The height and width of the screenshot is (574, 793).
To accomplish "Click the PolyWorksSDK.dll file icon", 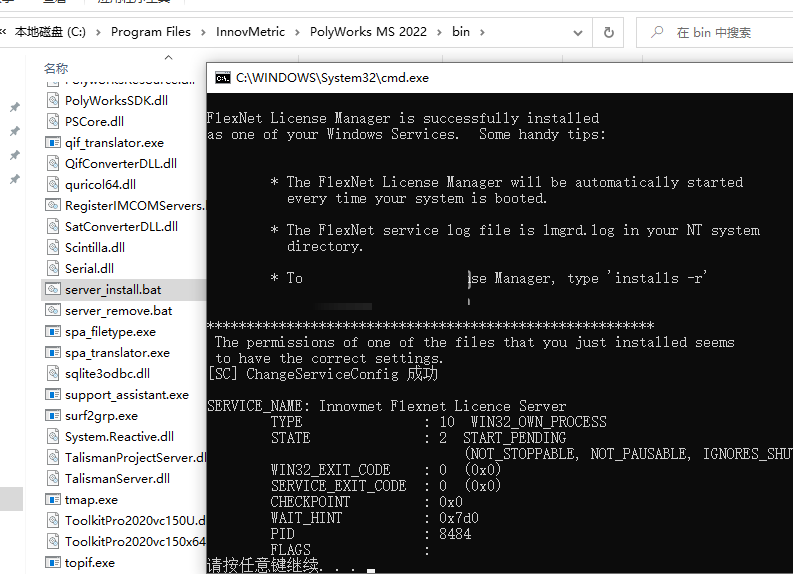I will point(53,100).
